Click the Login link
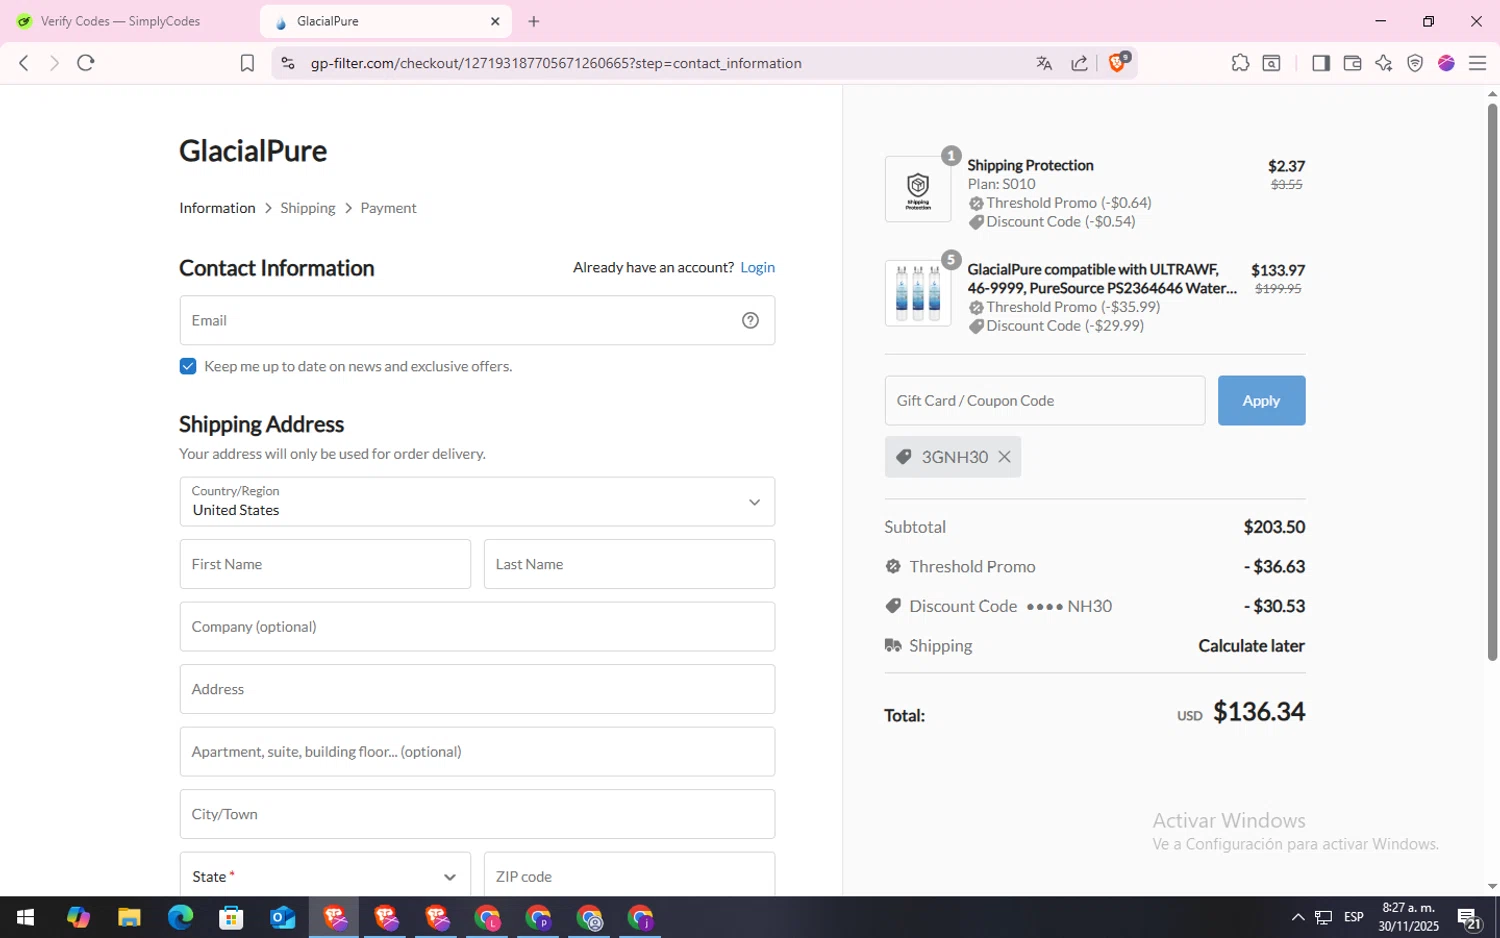 [x=757, y=267]
